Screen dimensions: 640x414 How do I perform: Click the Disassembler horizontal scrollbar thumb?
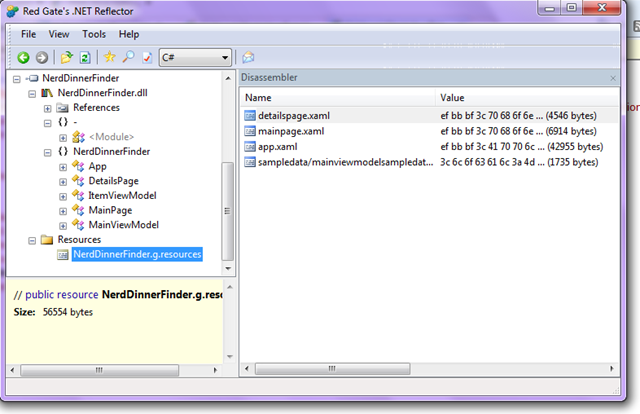[x=332, y=369]
